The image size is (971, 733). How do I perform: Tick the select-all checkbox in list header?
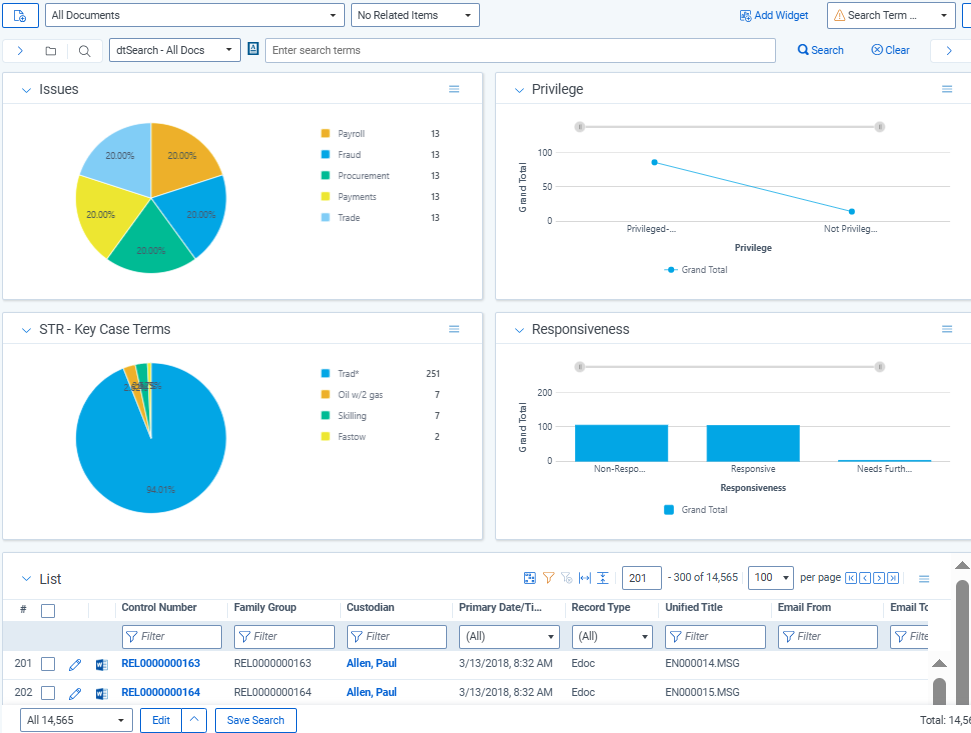click(x=48, y=611)
